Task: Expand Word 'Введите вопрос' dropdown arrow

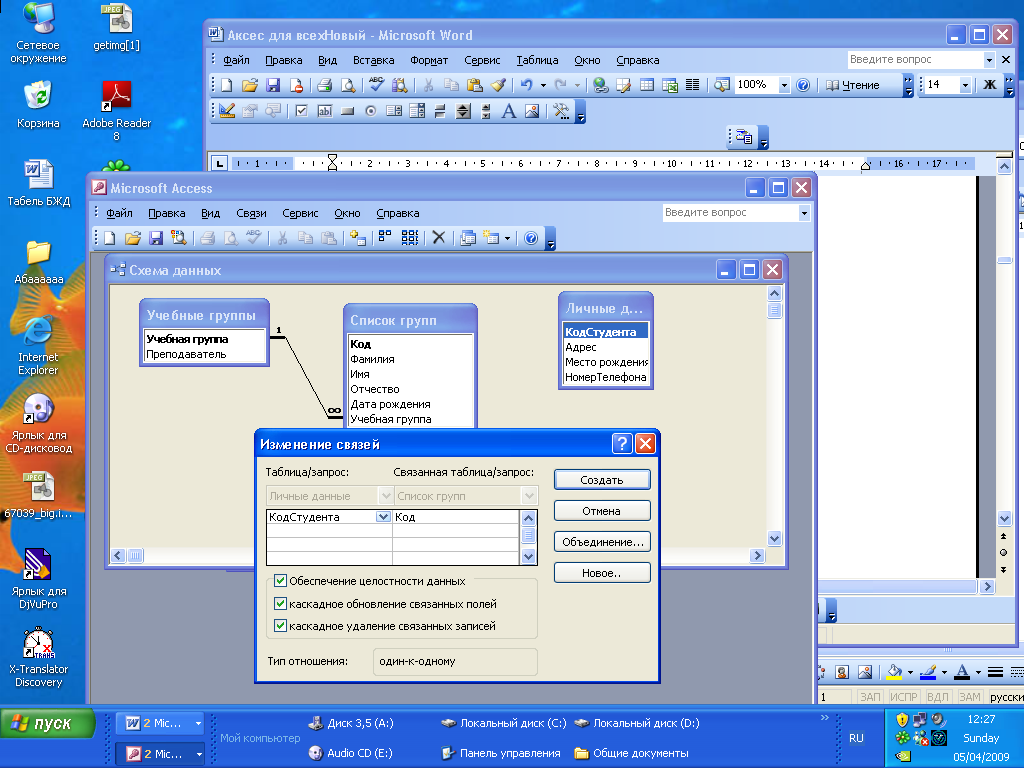Action: (989, 59)
